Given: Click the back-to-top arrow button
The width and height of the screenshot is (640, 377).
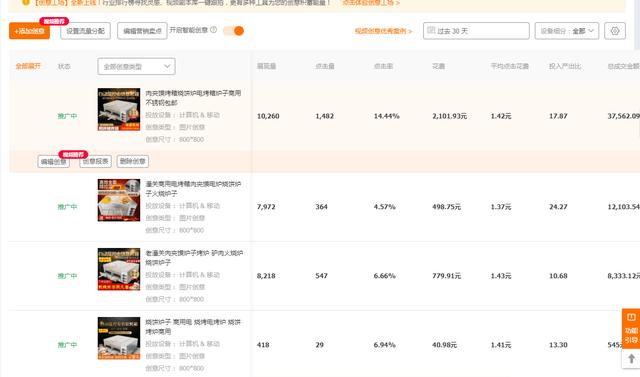Looking at the screenshot, I should pyautogui.click(x=631, y=359).
